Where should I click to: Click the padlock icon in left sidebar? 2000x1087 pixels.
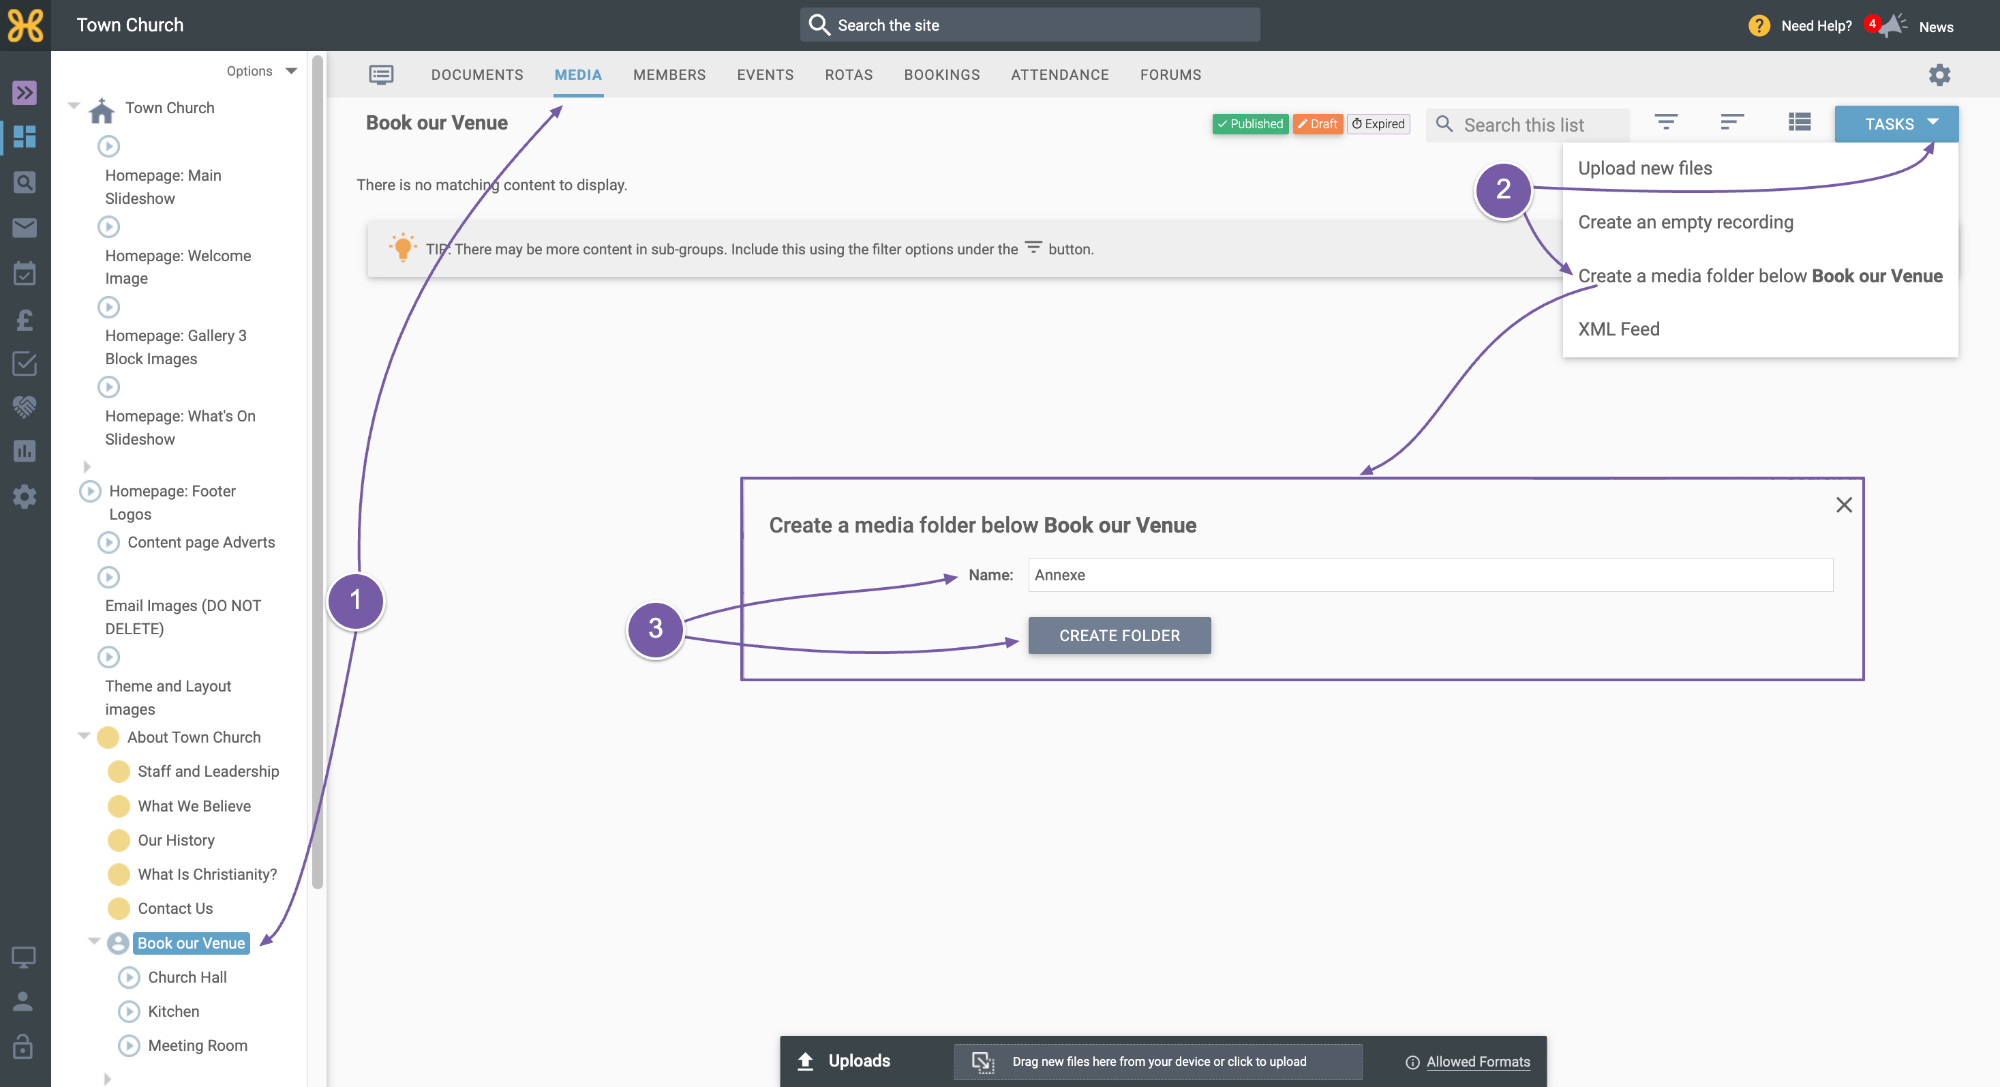click(x=23, y=1046)
